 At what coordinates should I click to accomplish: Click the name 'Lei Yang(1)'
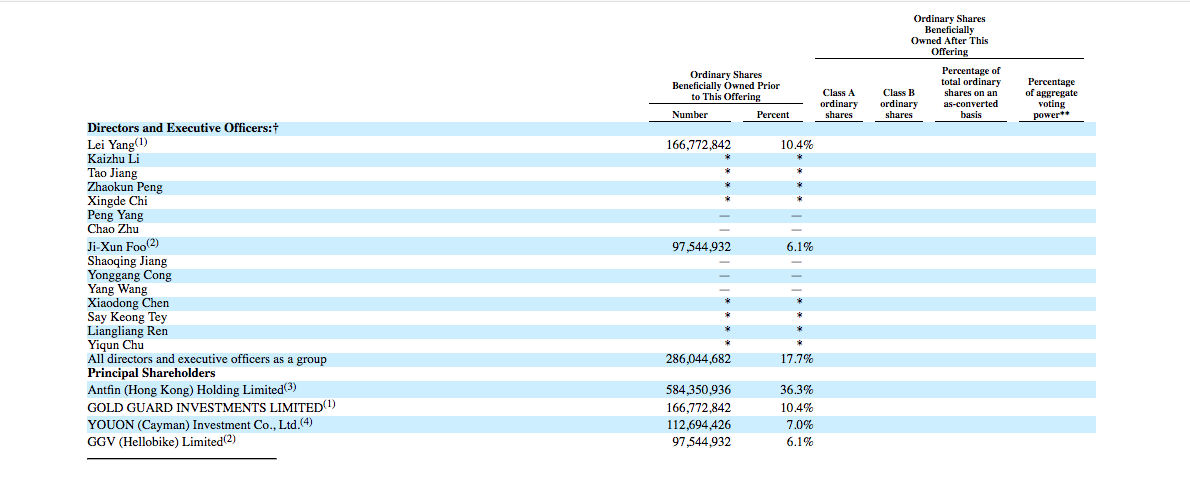coord(118,144)
